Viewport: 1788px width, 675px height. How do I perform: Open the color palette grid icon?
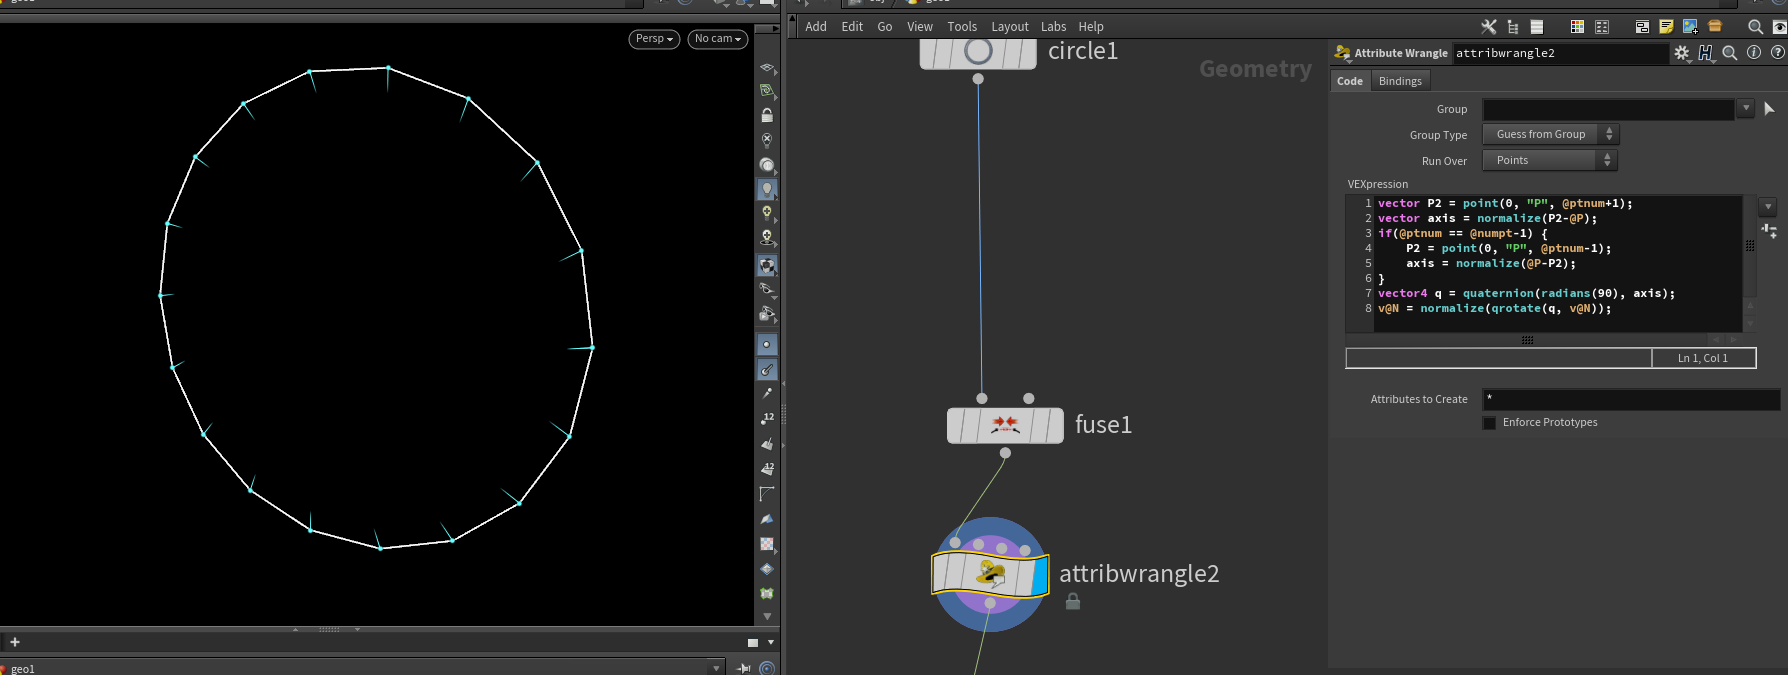point(1577,27)
